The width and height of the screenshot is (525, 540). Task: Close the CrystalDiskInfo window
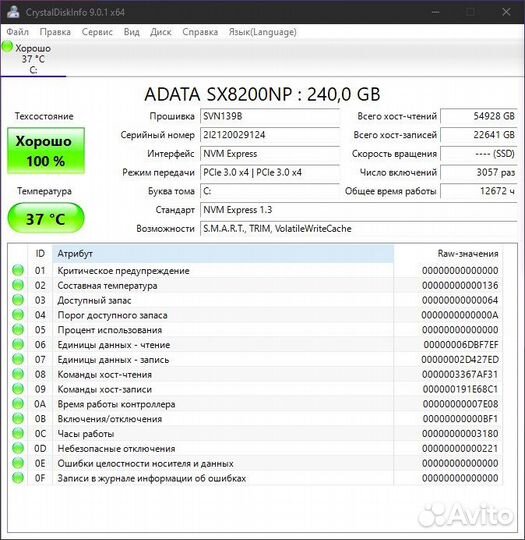pos(506,12)
